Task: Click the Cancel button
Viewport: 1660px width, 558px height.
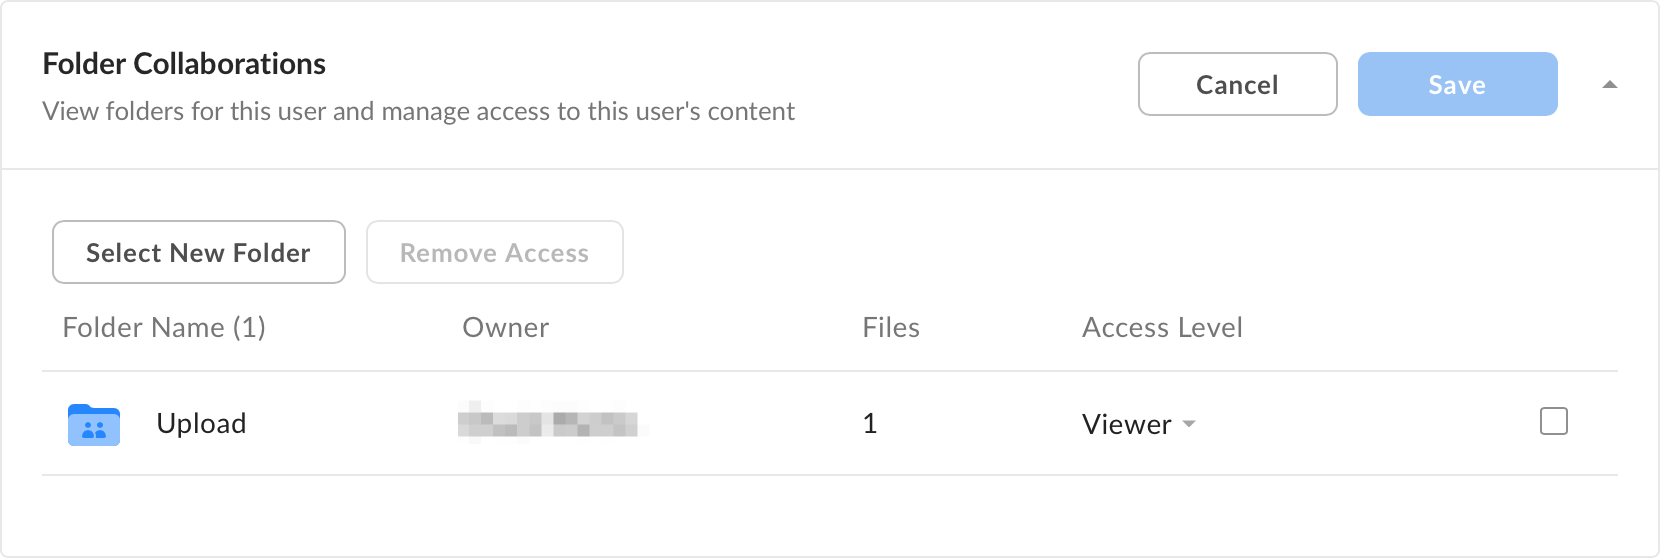Action: (x=1238, y=84)
